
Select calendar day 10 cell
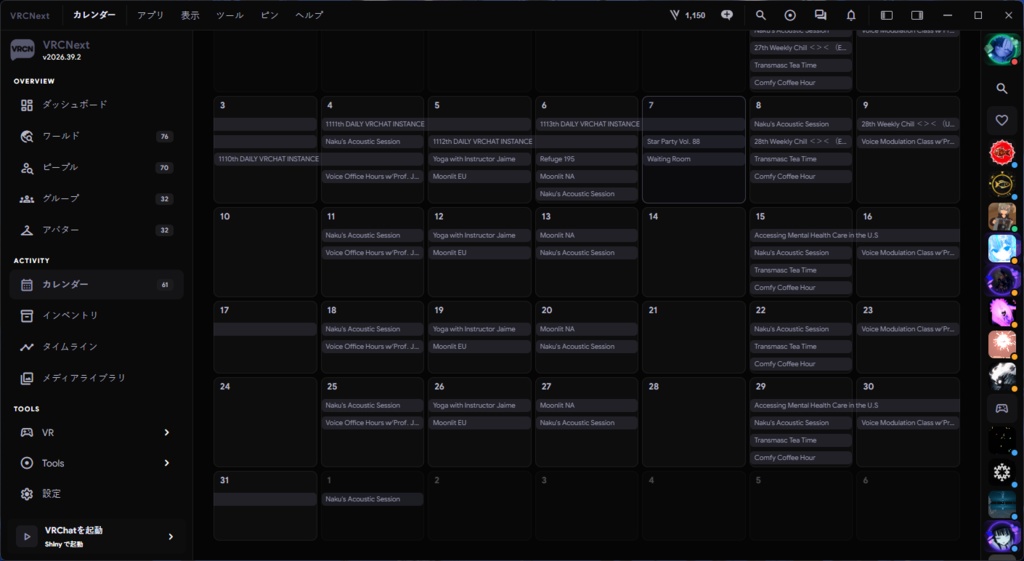click(x=265, y=252)
